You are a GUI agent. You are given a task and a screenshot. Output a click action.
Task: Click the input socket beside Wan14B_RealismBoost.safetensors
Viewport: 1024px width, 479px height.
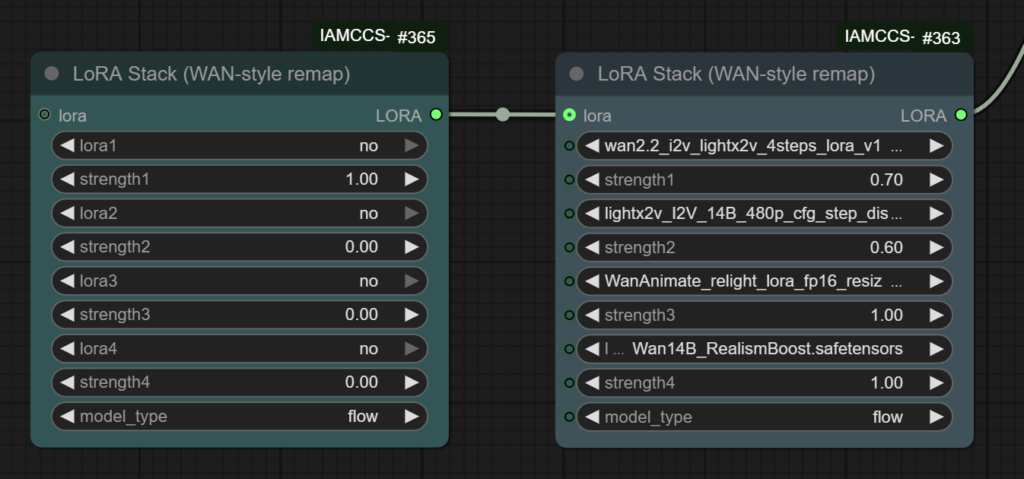tap(569, 349)
